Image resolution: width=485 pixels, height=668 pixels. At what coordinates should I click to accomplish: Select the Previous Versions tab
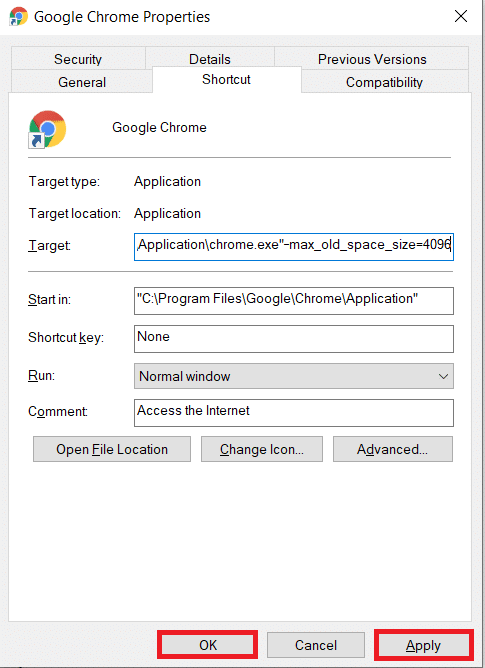pyautogui.click(x=372, y=59)
